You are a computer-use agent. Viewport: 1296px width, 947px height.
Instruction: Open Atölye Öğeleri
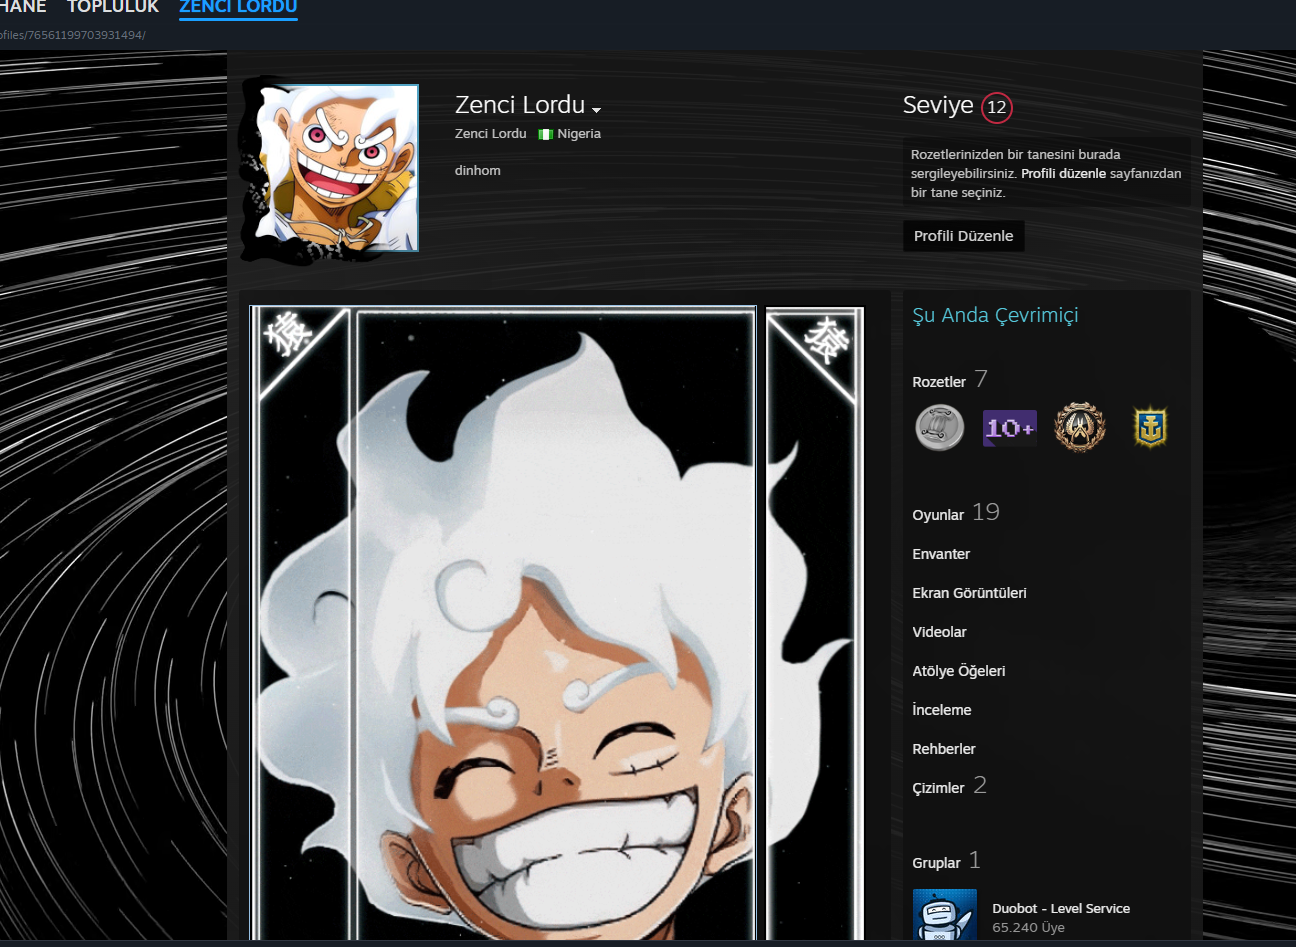[959, 671]
